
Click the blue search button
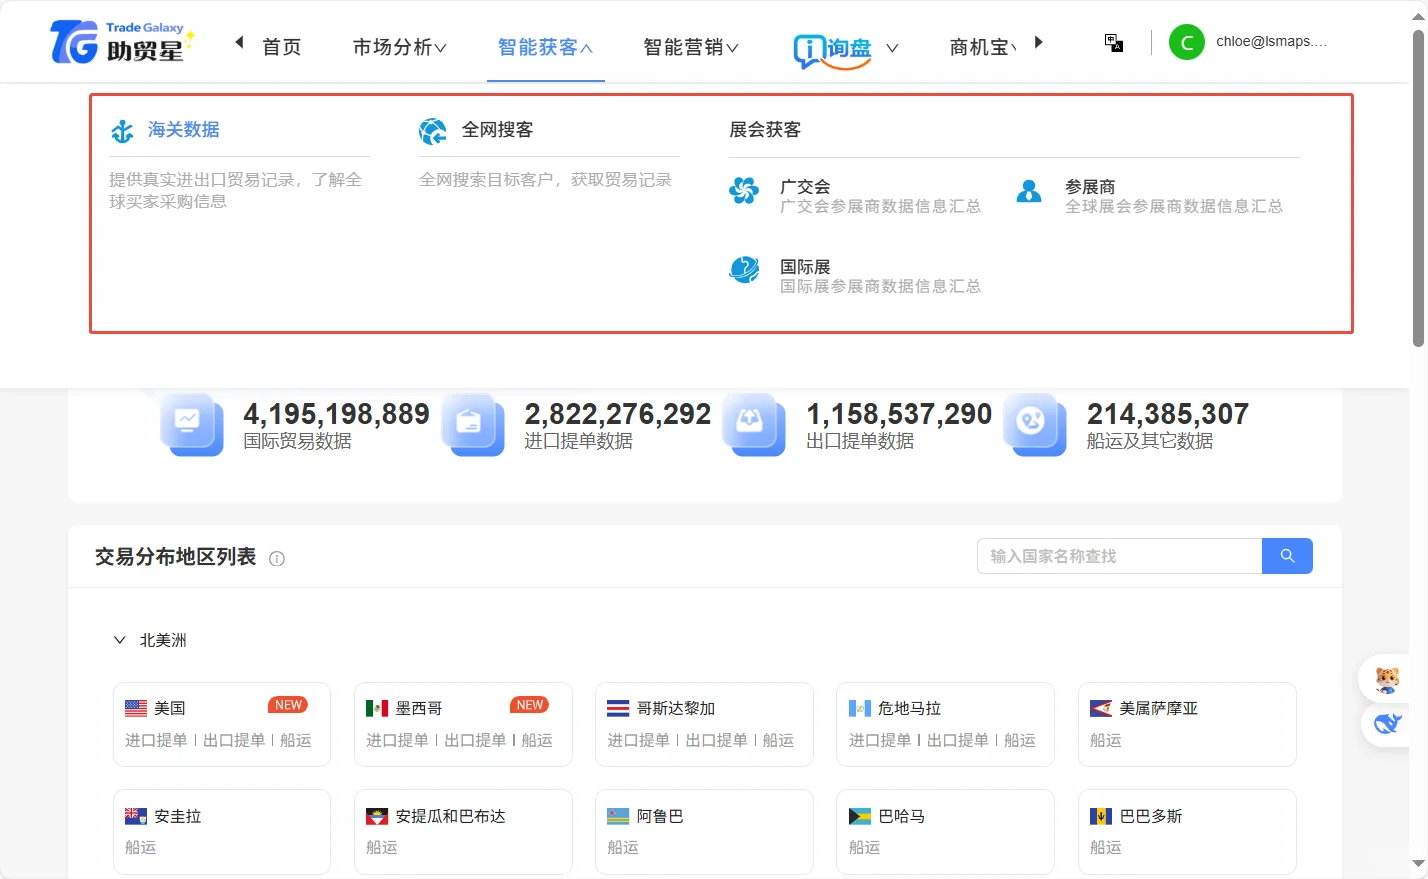click(x=1287, y=556)
